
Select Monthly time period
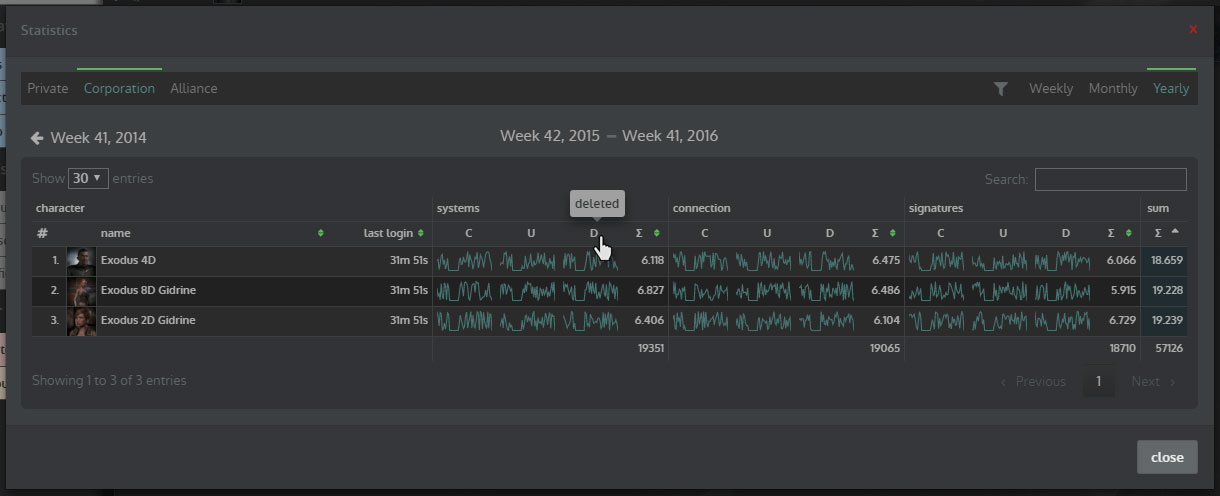click(1113, 89)
